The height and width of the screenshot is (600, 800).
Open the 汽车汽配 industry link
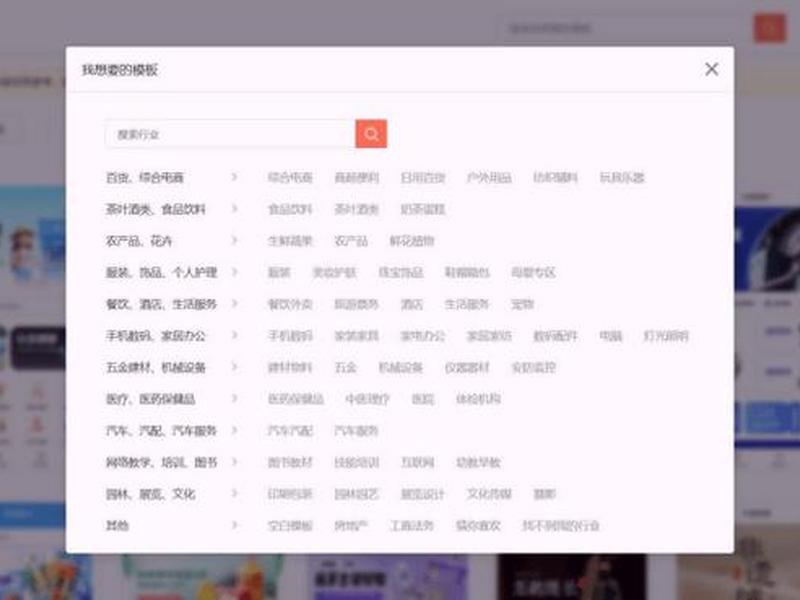pyautogui.click(x=290, y=431)
